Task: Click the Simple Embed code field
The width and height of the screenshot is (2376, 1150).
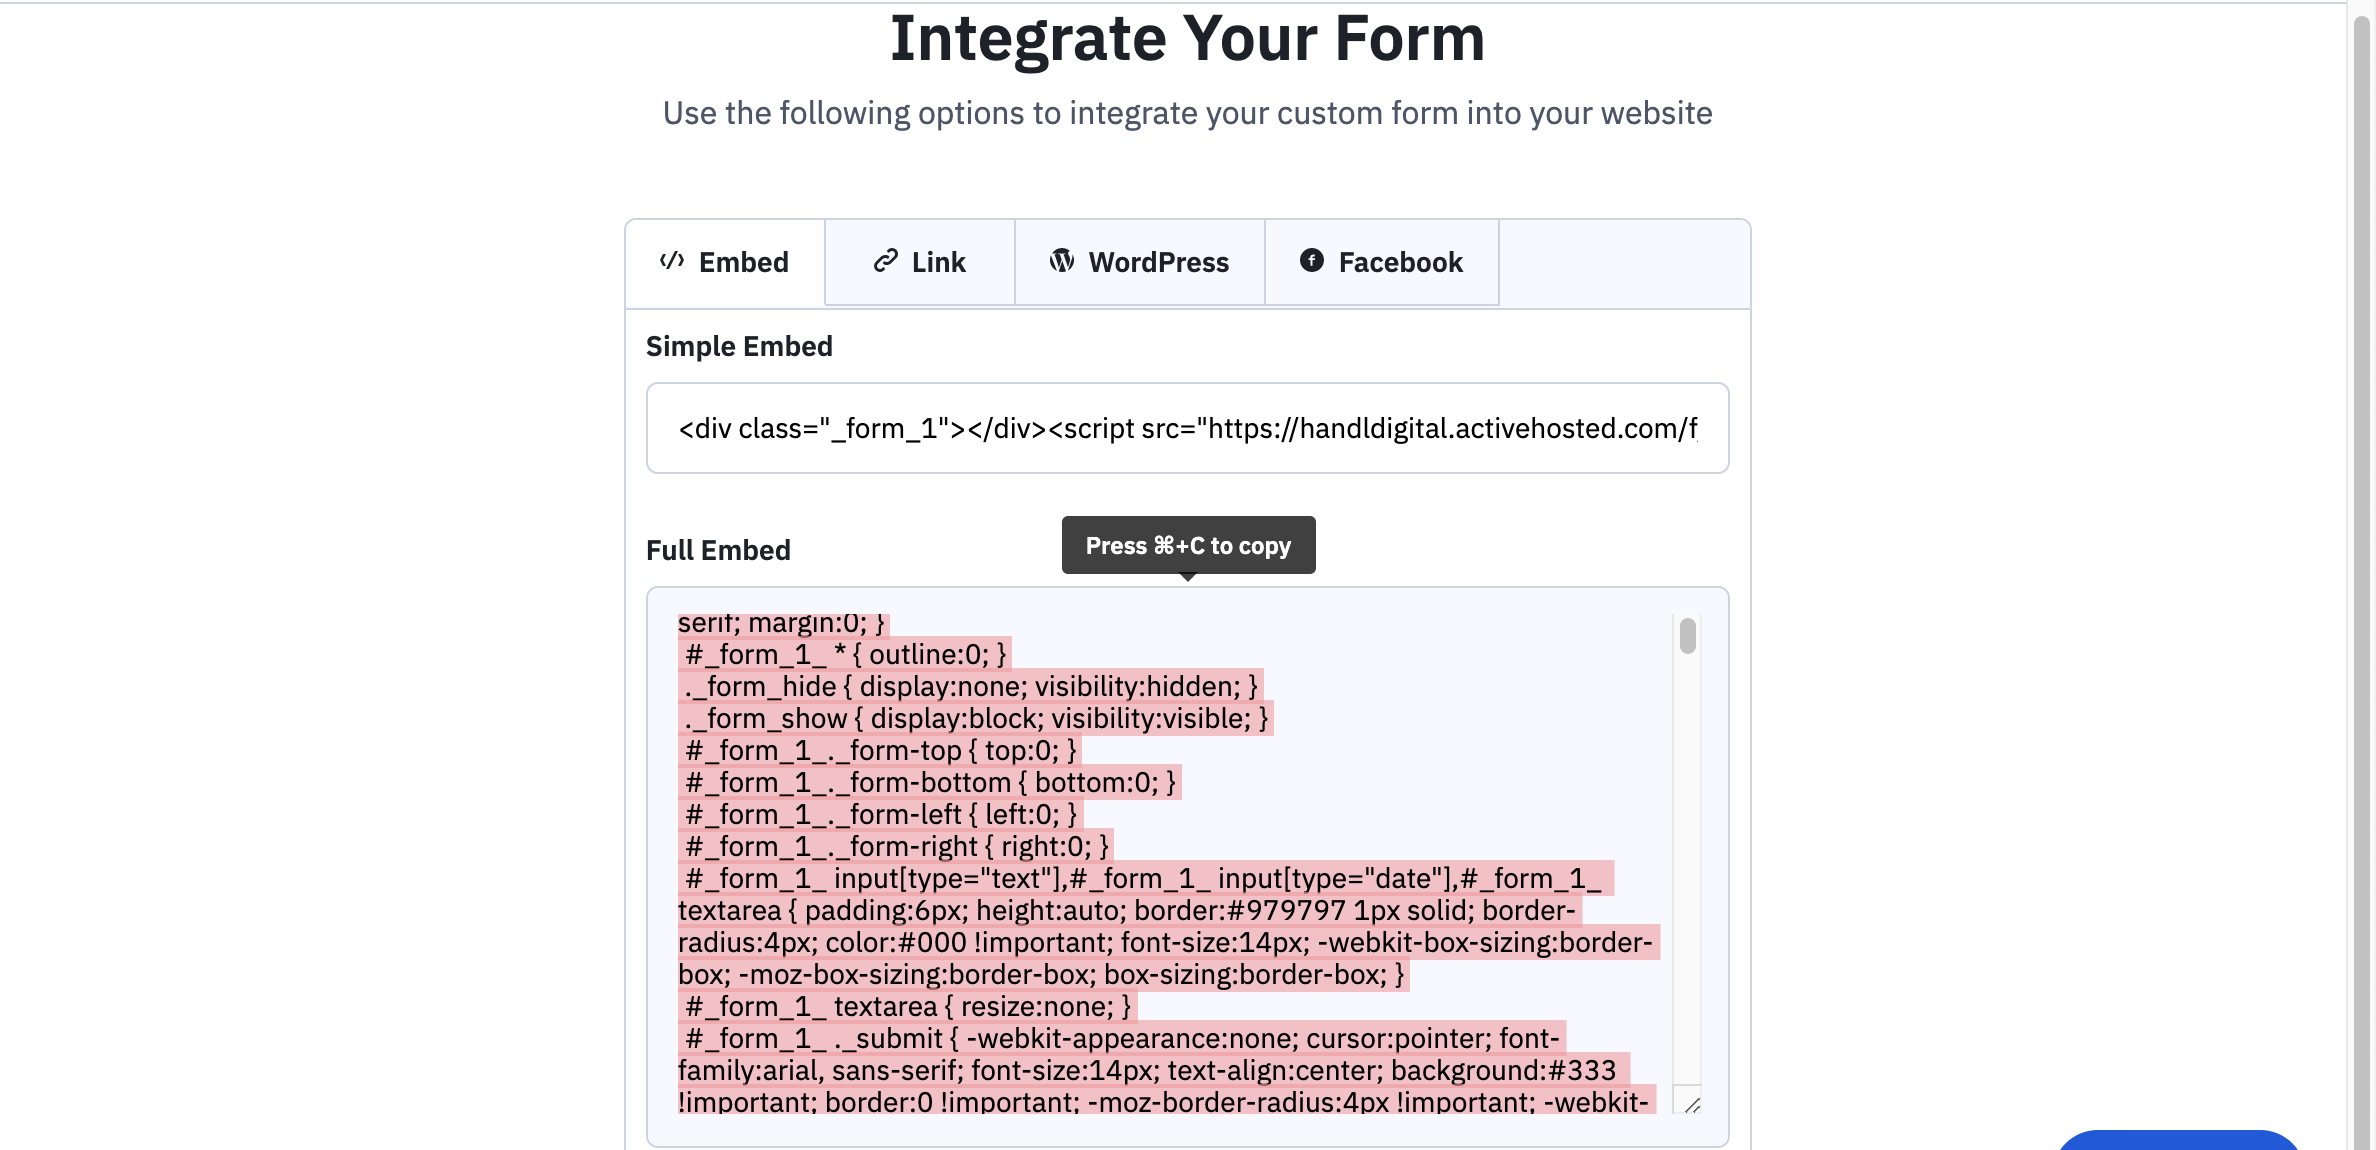Action: [1187, 428]
